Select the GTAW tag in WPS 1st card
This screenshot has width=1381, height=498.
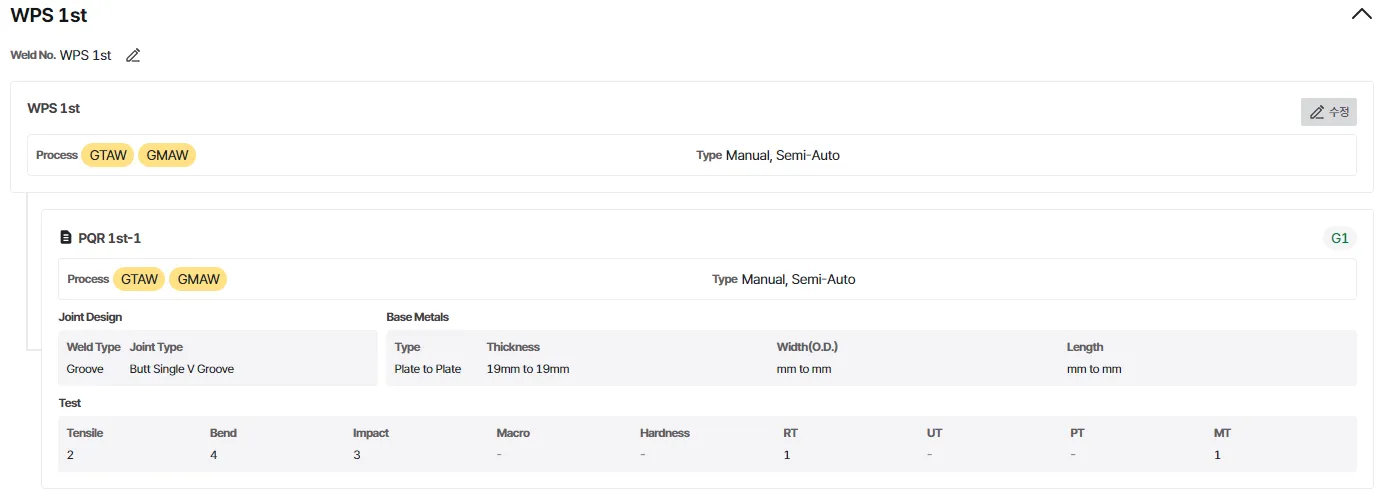(108, 155)
